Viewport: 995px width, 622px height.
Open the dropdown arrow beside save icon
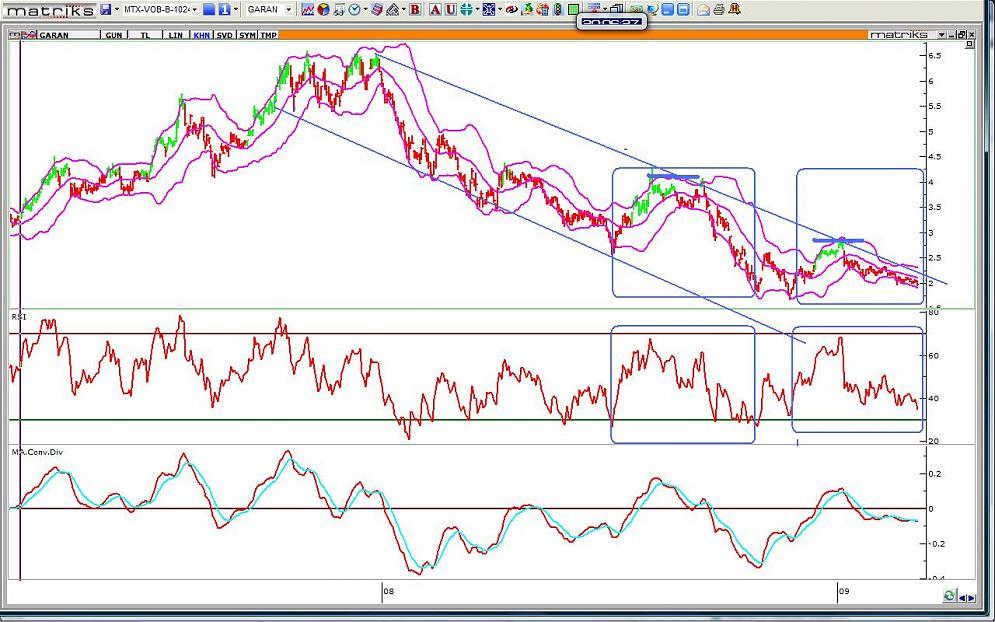tap(117, 9)
